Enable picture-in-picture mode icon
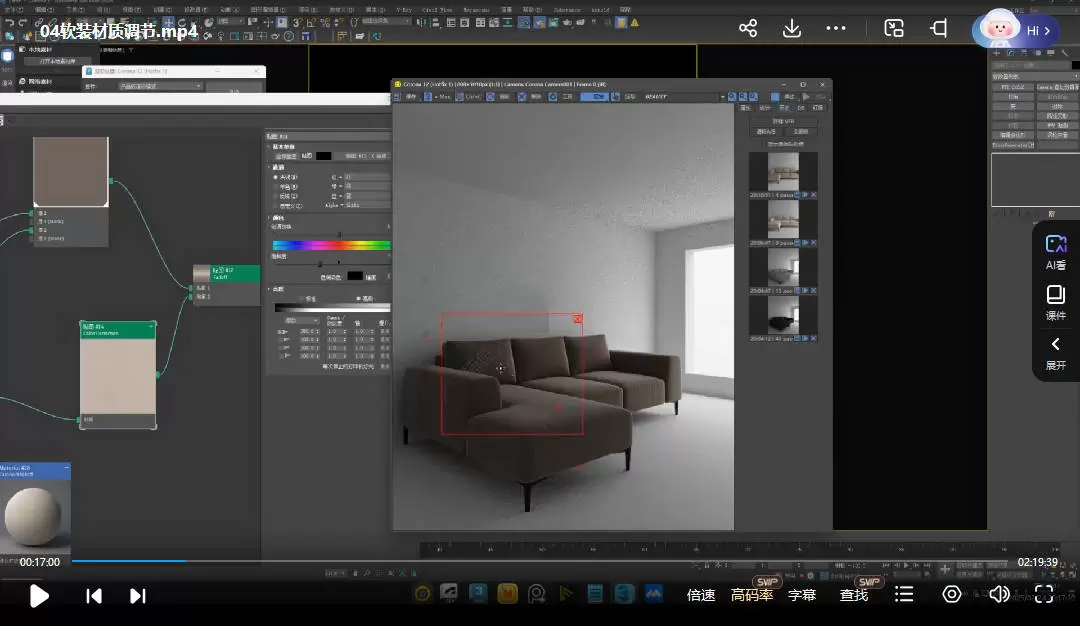Image resolution: width=1080 pixels, height=626 pixels. coord(895,29)
